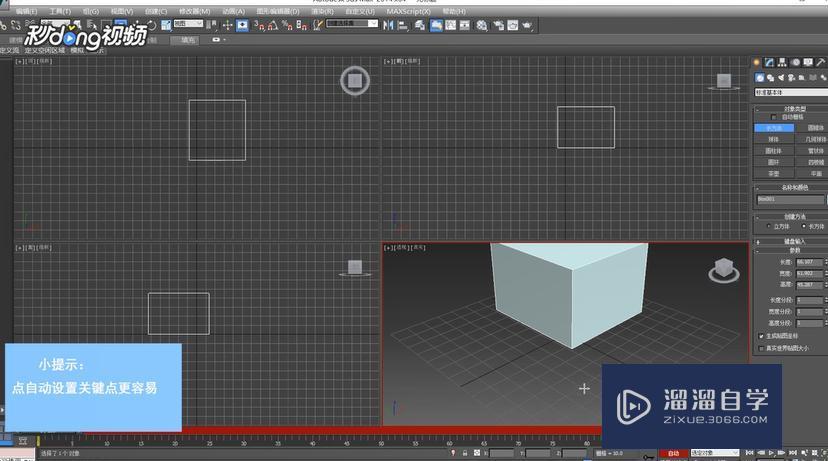Screen dimensions: 828x461
Task: Click the 自动 auto key button
Action: pos(674,453)
